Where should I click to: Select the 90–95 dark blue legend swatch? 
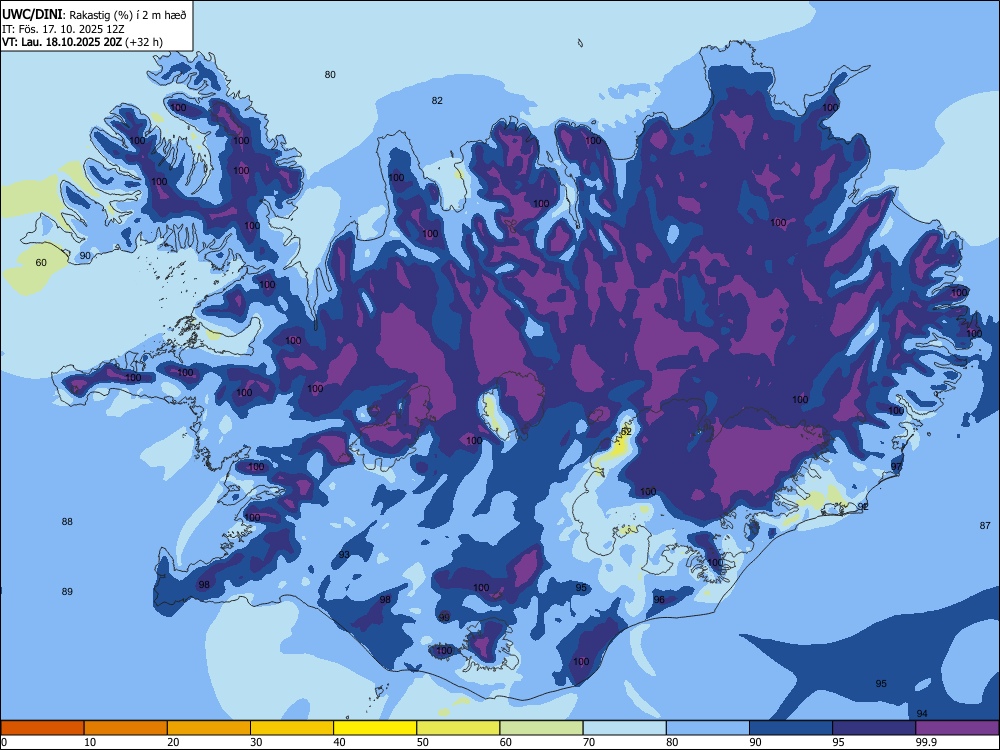pos(791,728)
